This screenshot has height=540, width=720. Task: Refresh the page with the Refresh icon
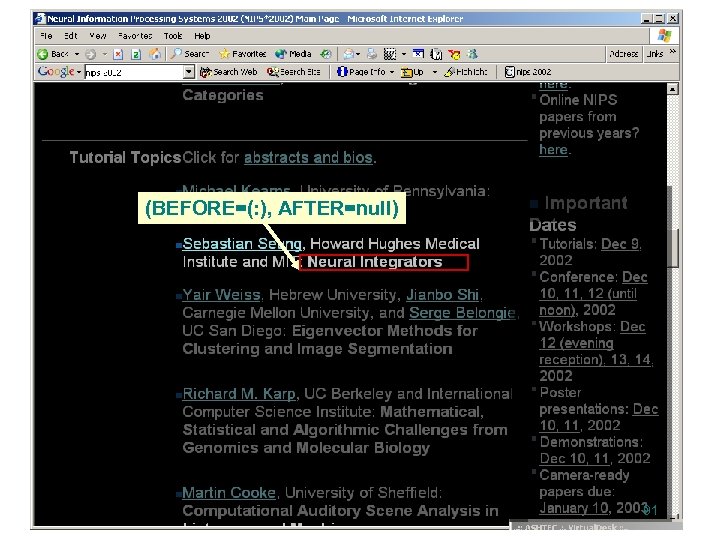click(x=136, y=54)
